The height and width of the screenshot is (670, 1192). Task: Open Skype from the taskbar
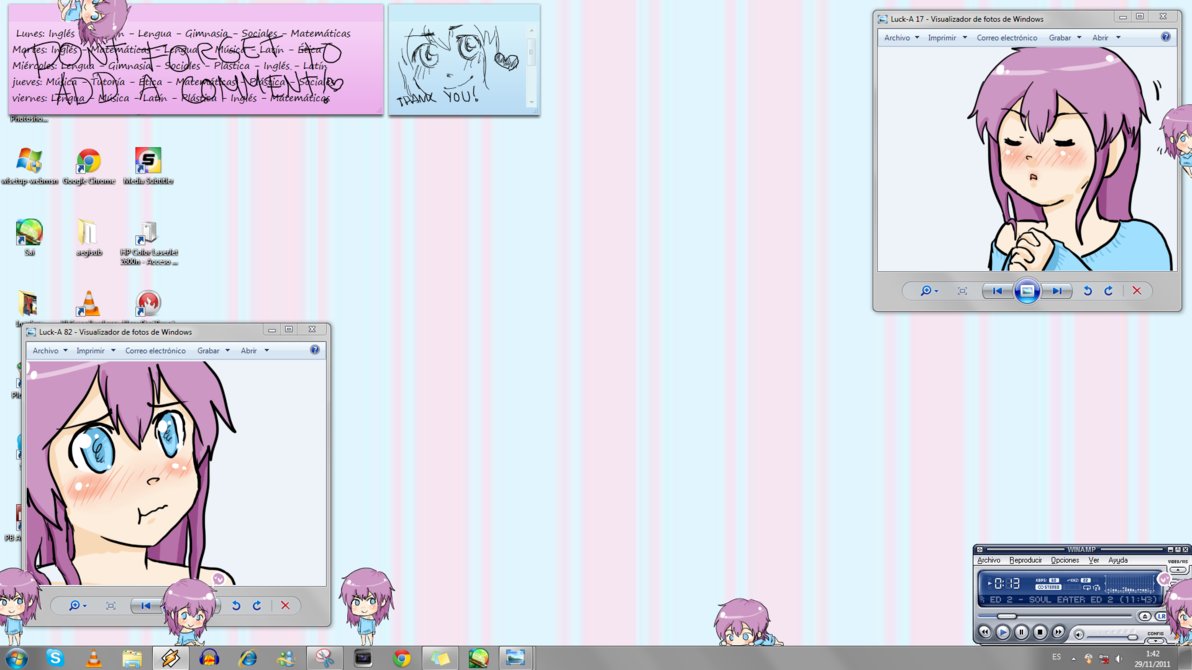click(x=57, y=659)
